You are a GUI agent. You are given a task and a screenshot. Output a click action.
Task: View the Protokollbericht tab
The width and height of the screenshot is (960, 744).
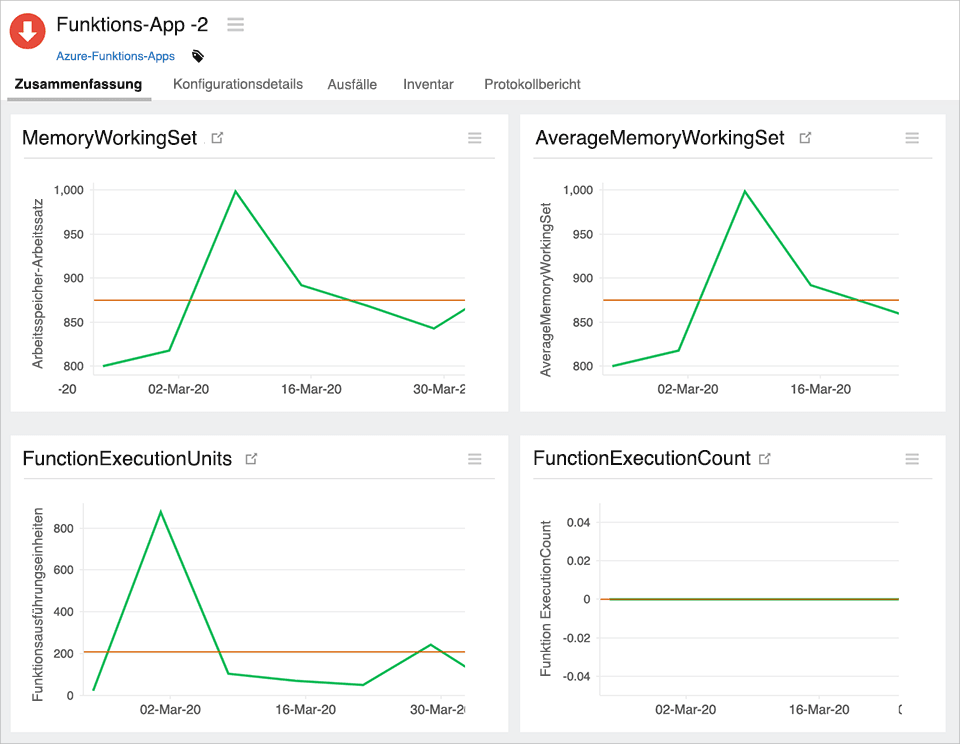coord(532,85)
